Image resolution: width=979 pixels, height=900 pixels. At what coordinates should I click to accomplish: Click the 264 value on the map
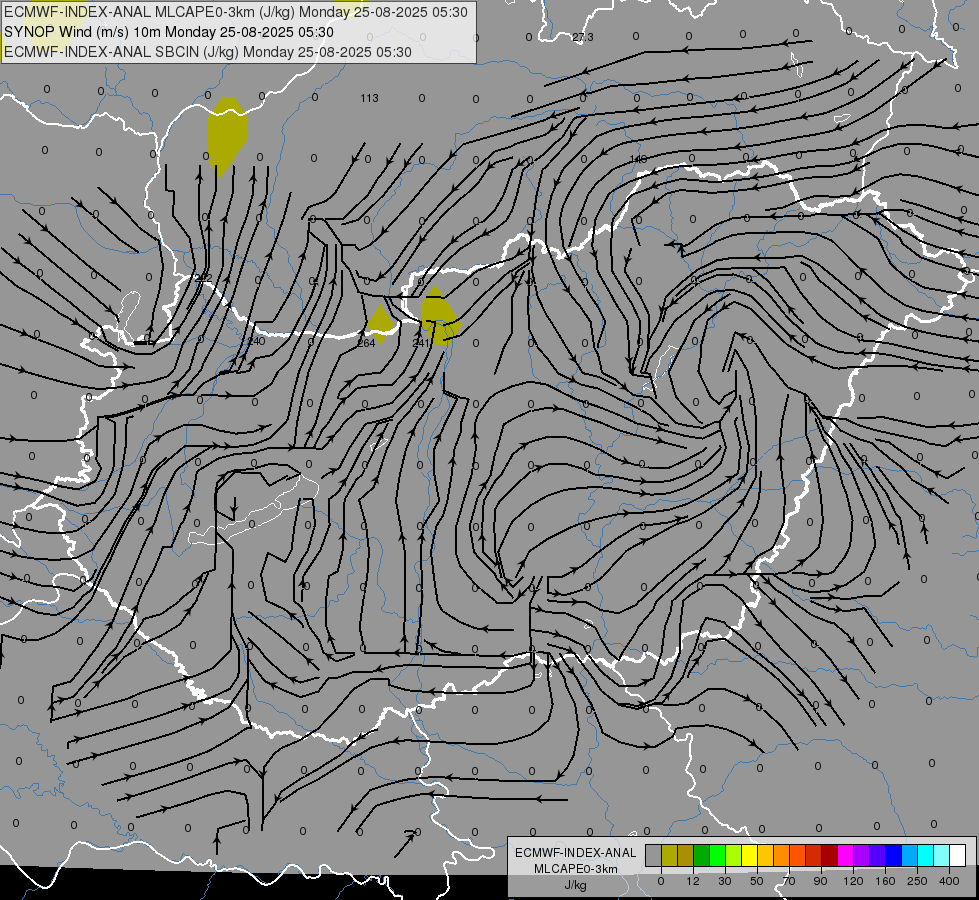pos(366,343)
